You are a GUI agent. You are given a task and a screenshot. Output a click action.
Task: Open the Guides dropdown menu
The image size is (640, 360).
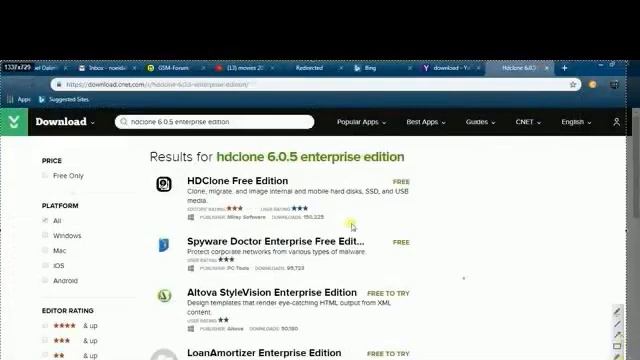480,122
